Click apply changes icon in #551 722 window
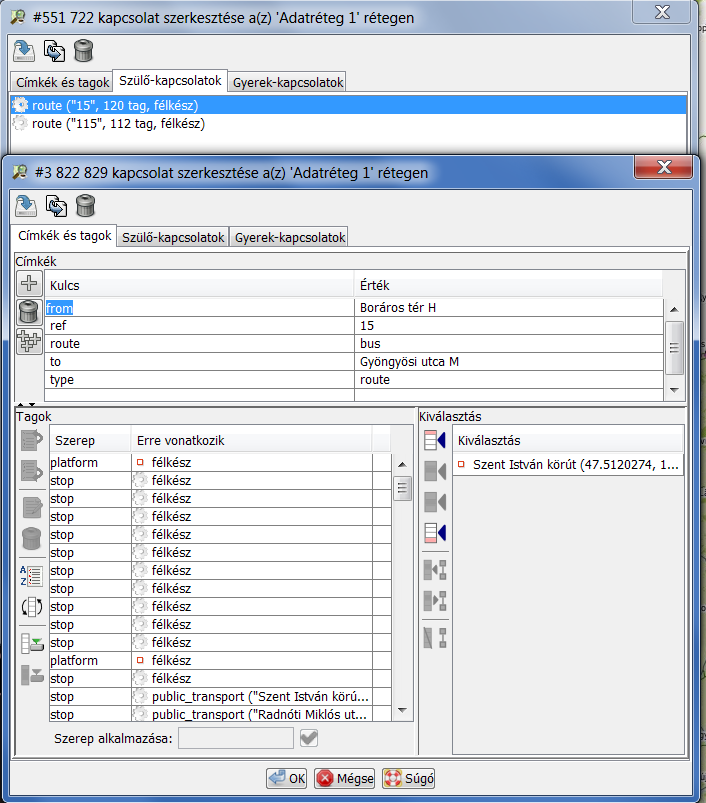Viewport: 706px width, 803px height. click(24, 51)
